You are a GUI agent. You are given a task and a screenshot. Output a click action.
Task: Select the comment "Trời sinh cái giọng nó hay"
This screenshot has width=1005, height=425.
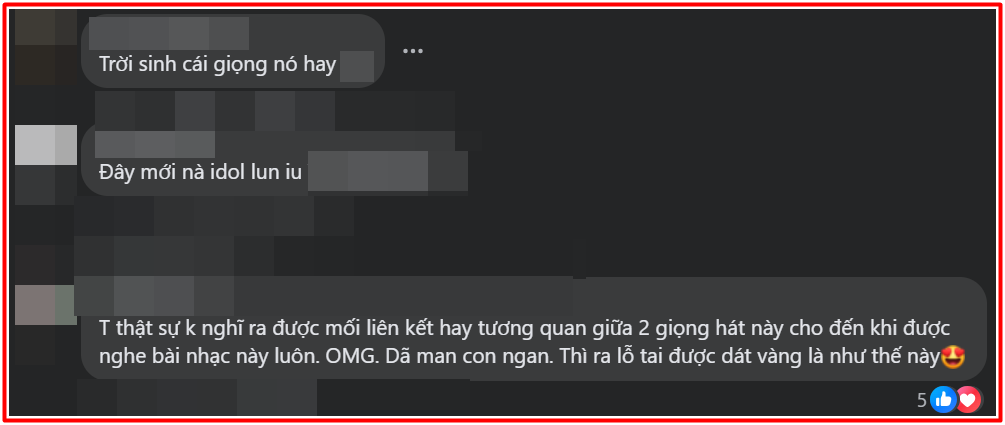tap(218, 65)
